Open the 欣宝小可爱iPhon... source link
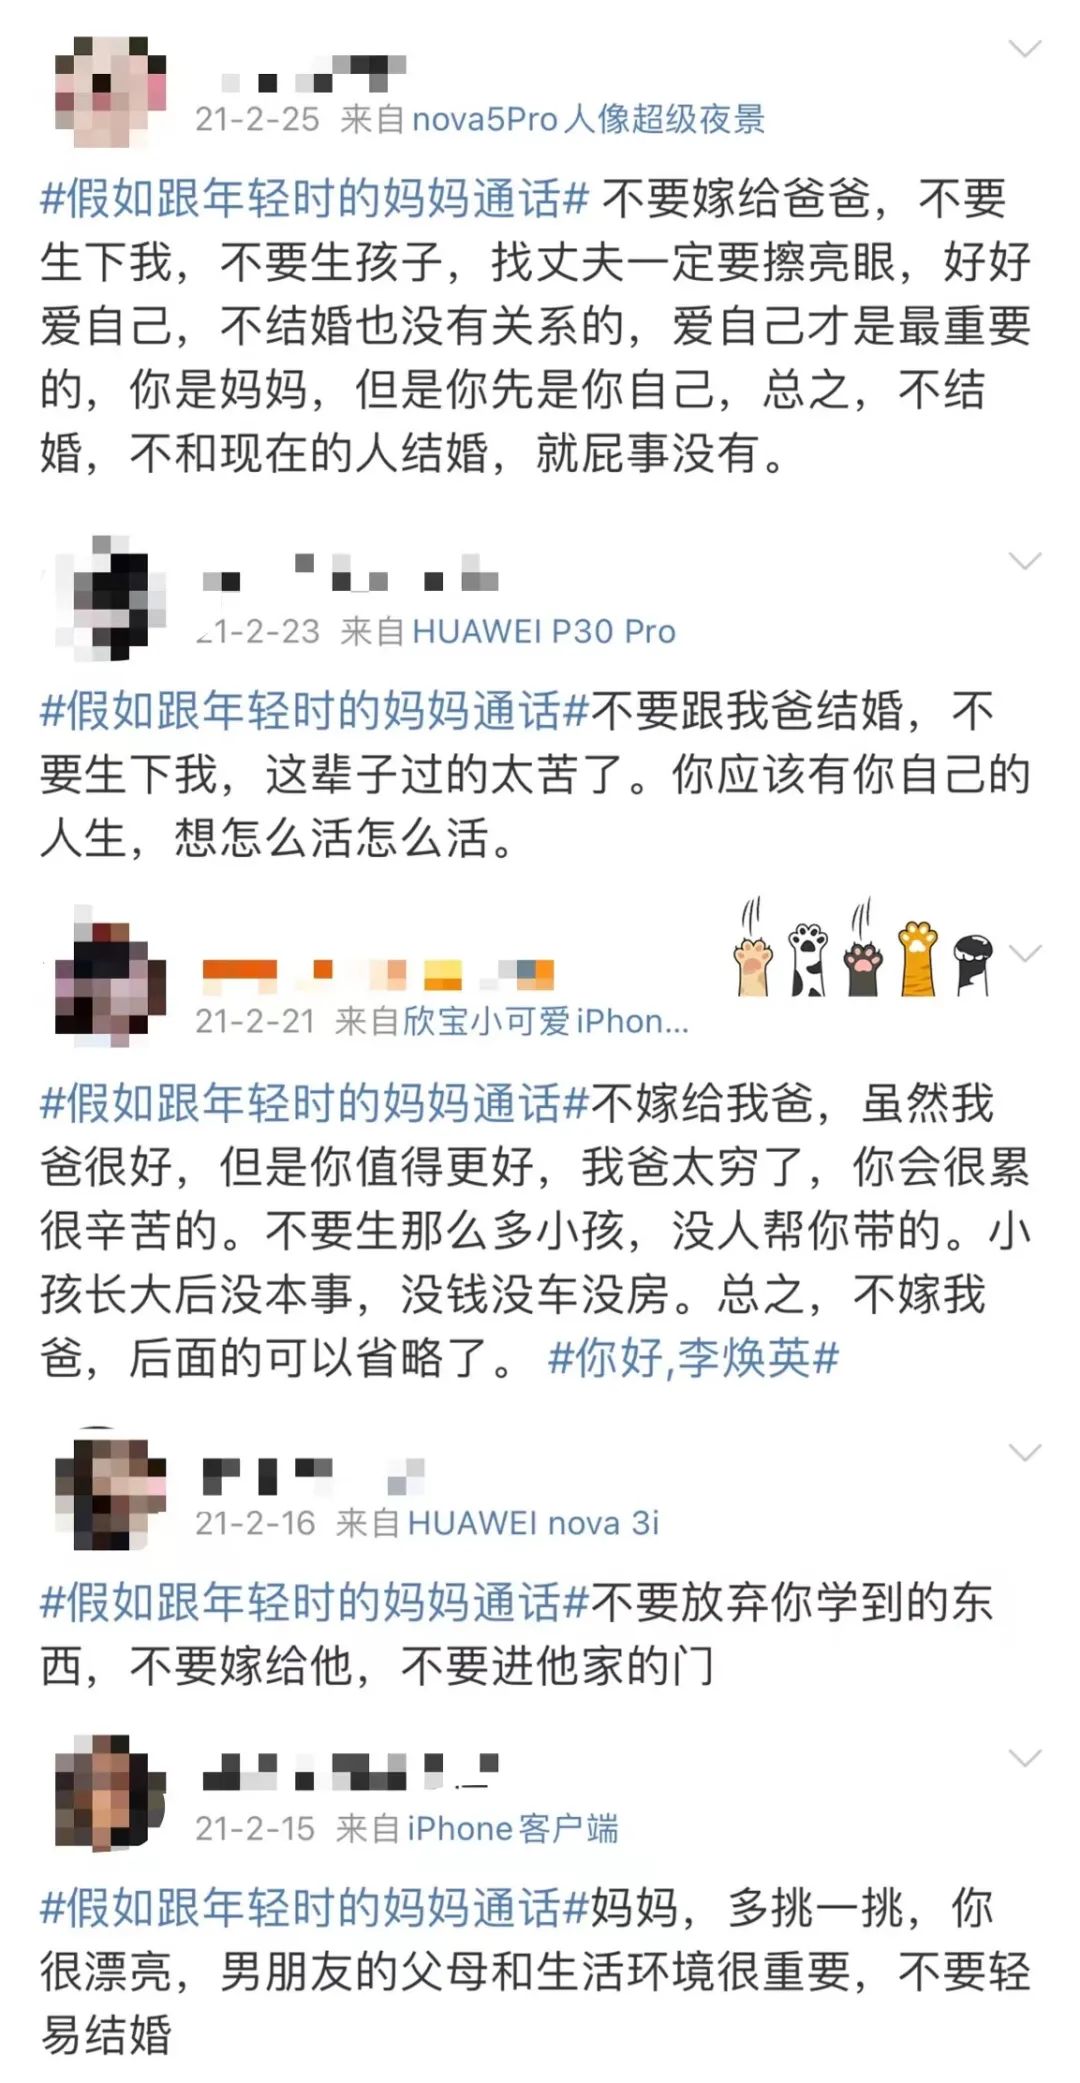Screen dimensions: 1080x2083 545,1021
